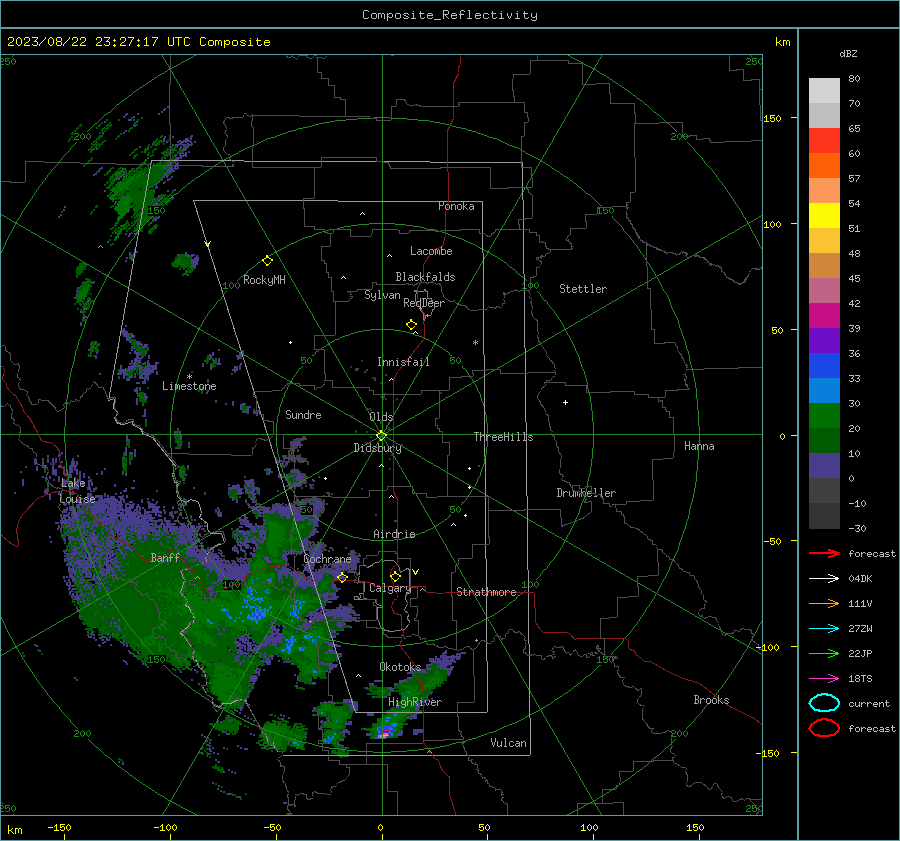Click the Stettler city label
This screenshot has width=900, height=841.
[x=583, y=289]
